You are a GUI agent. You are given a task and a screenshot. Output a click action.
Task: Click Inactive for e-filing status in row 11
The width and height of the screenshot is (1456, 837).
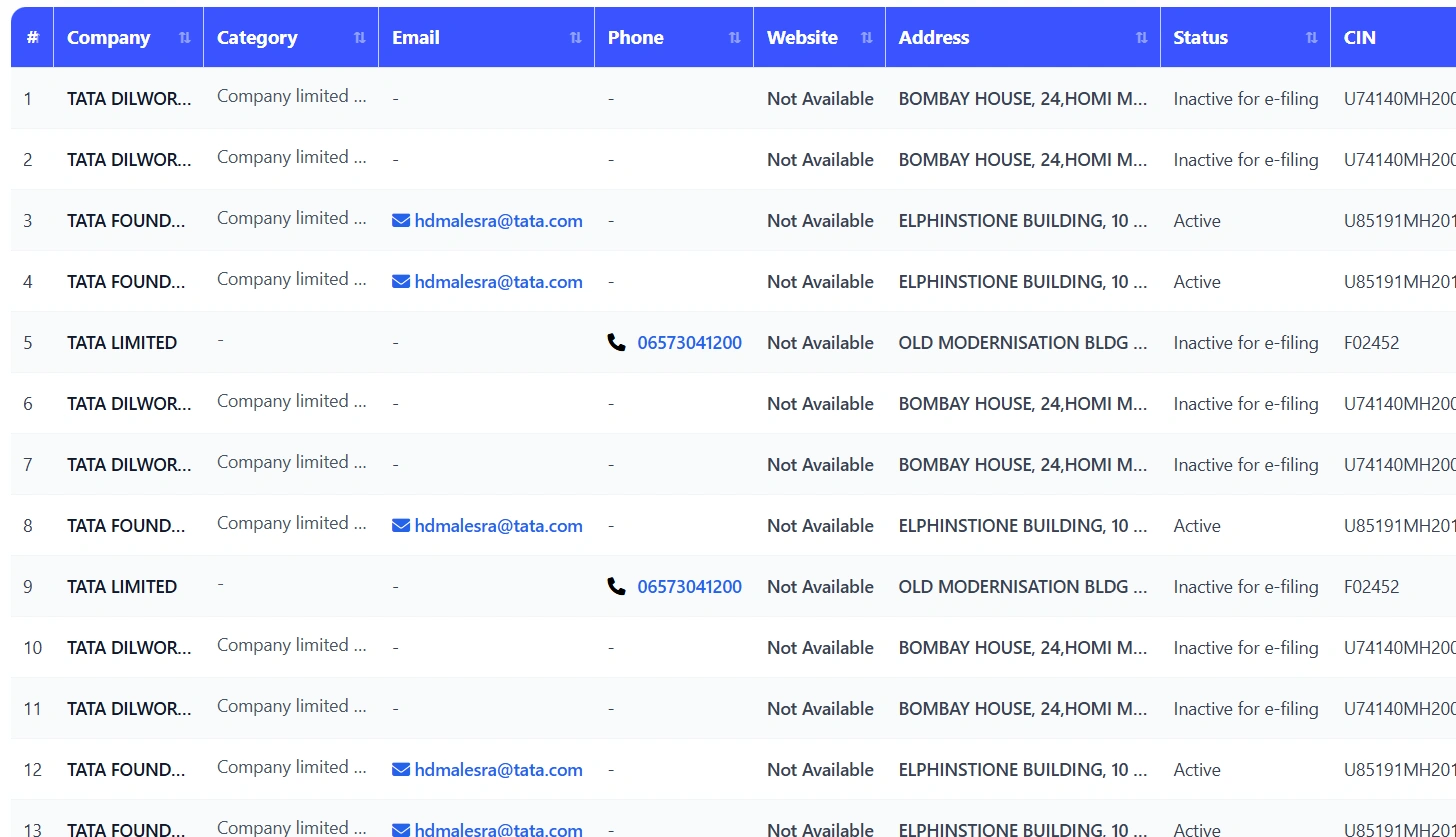pos(1246,709)
